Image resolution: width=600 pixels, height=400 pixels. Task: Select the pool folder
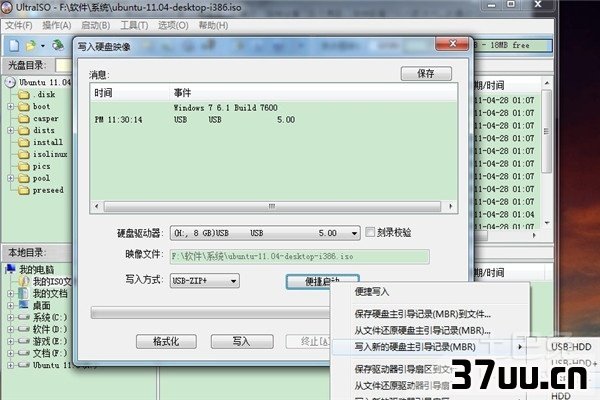(41, 178)
